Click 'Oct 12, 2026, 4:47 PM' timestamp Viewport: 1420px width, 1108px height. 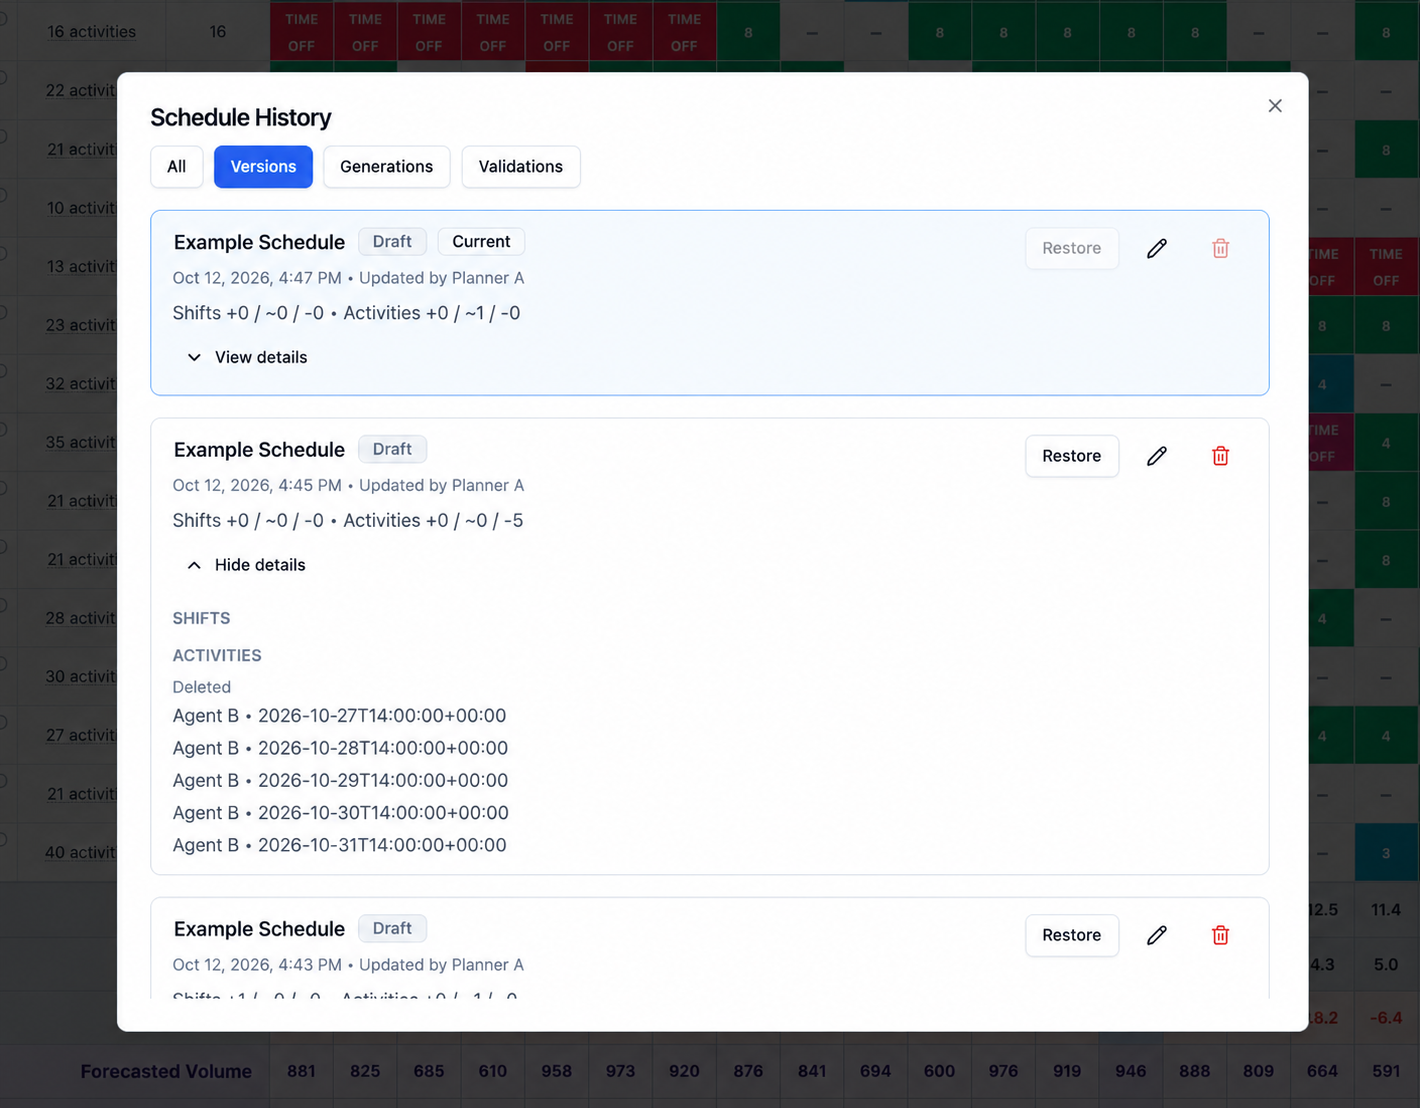point(257,278)
